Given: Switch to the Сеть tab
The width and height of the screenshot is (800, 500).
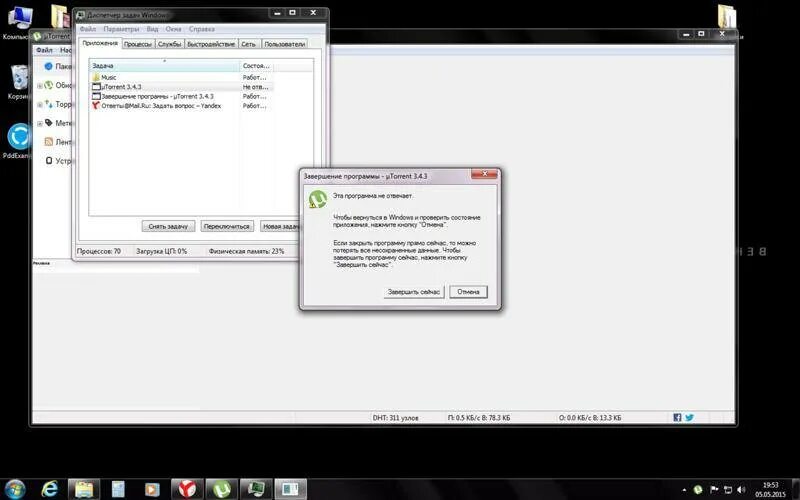Looking at the screenshot, I should click(248, 44).
